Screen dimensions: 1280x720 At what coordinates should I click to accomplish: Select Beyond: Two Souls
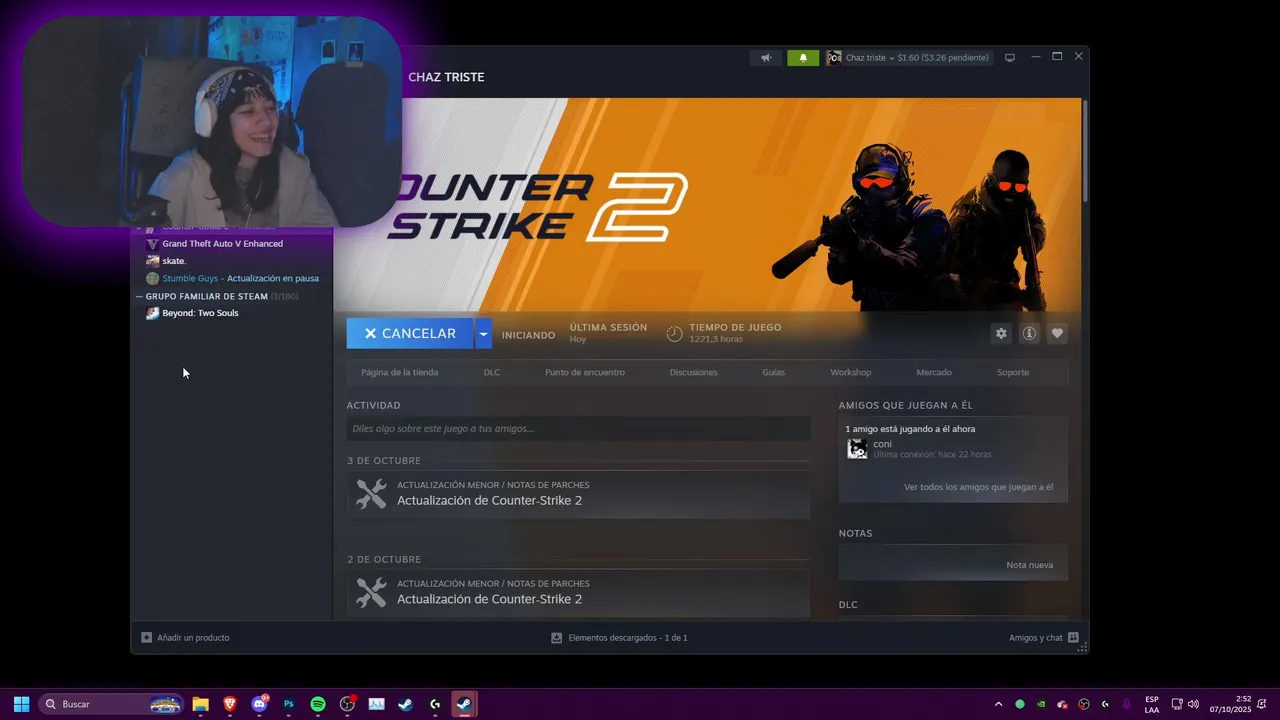[x=200, y=313]
